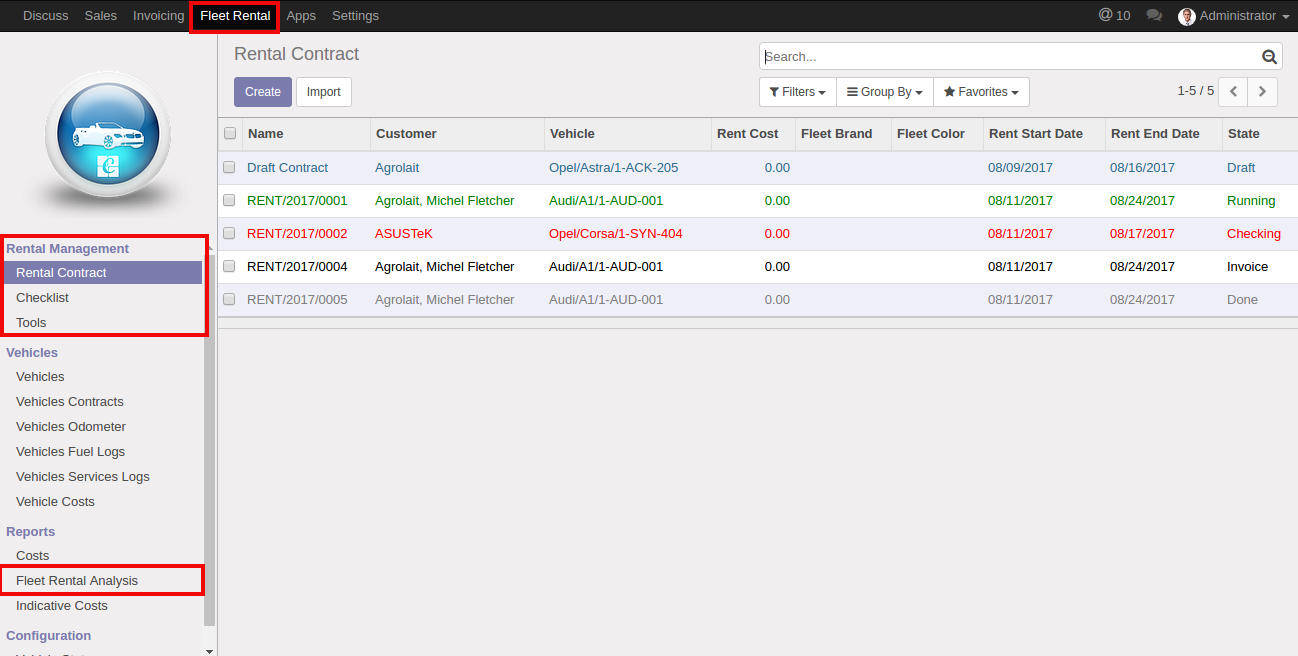The image size is (1298, 656).
Task: Select all rows with header checkbox
Action: click(230, 134)
